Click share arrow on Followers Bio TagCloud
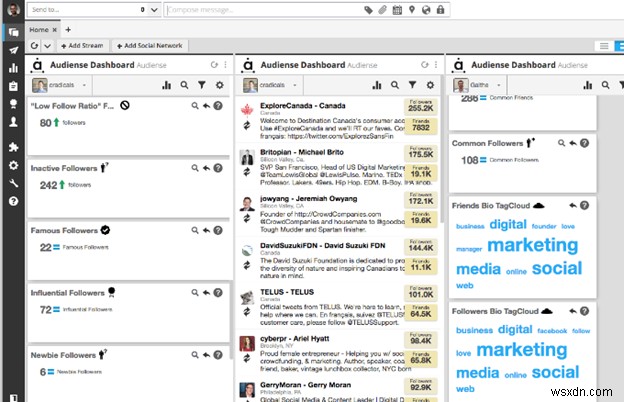The width and height of the screenshot is (624, 402). tap(573, 311)
